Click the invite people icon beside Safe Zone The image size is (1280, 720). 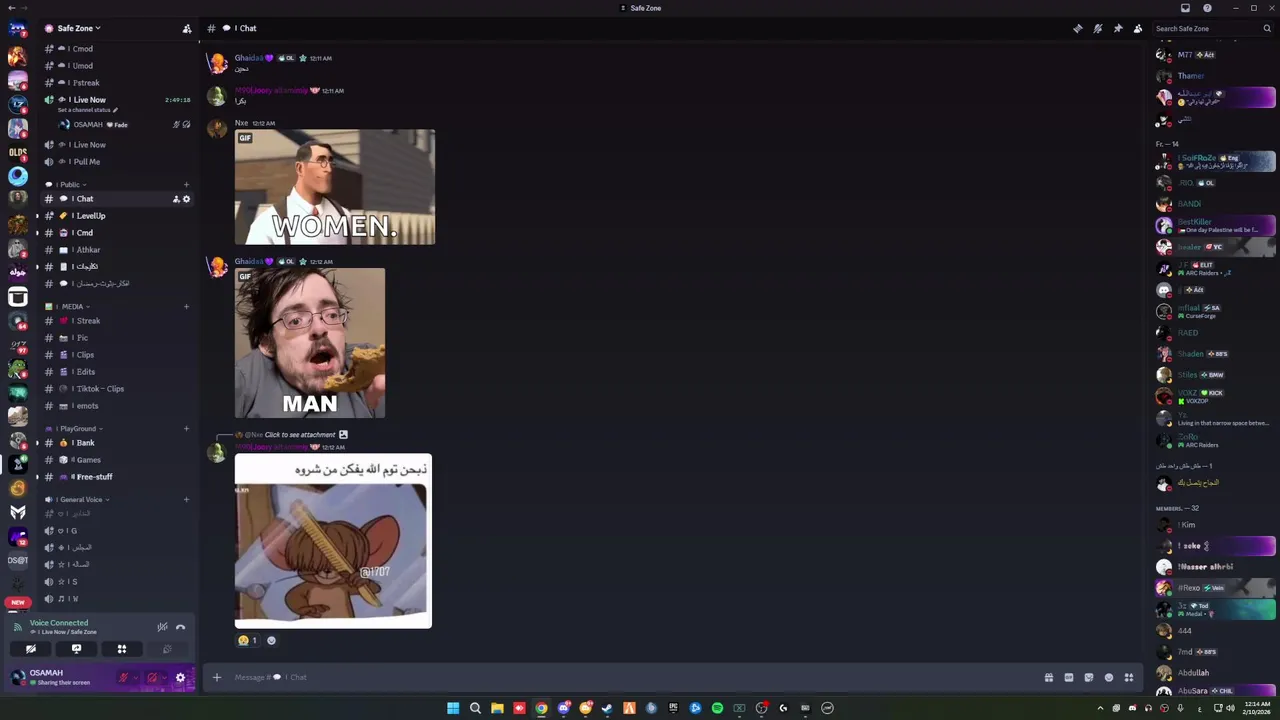[186, 28]
